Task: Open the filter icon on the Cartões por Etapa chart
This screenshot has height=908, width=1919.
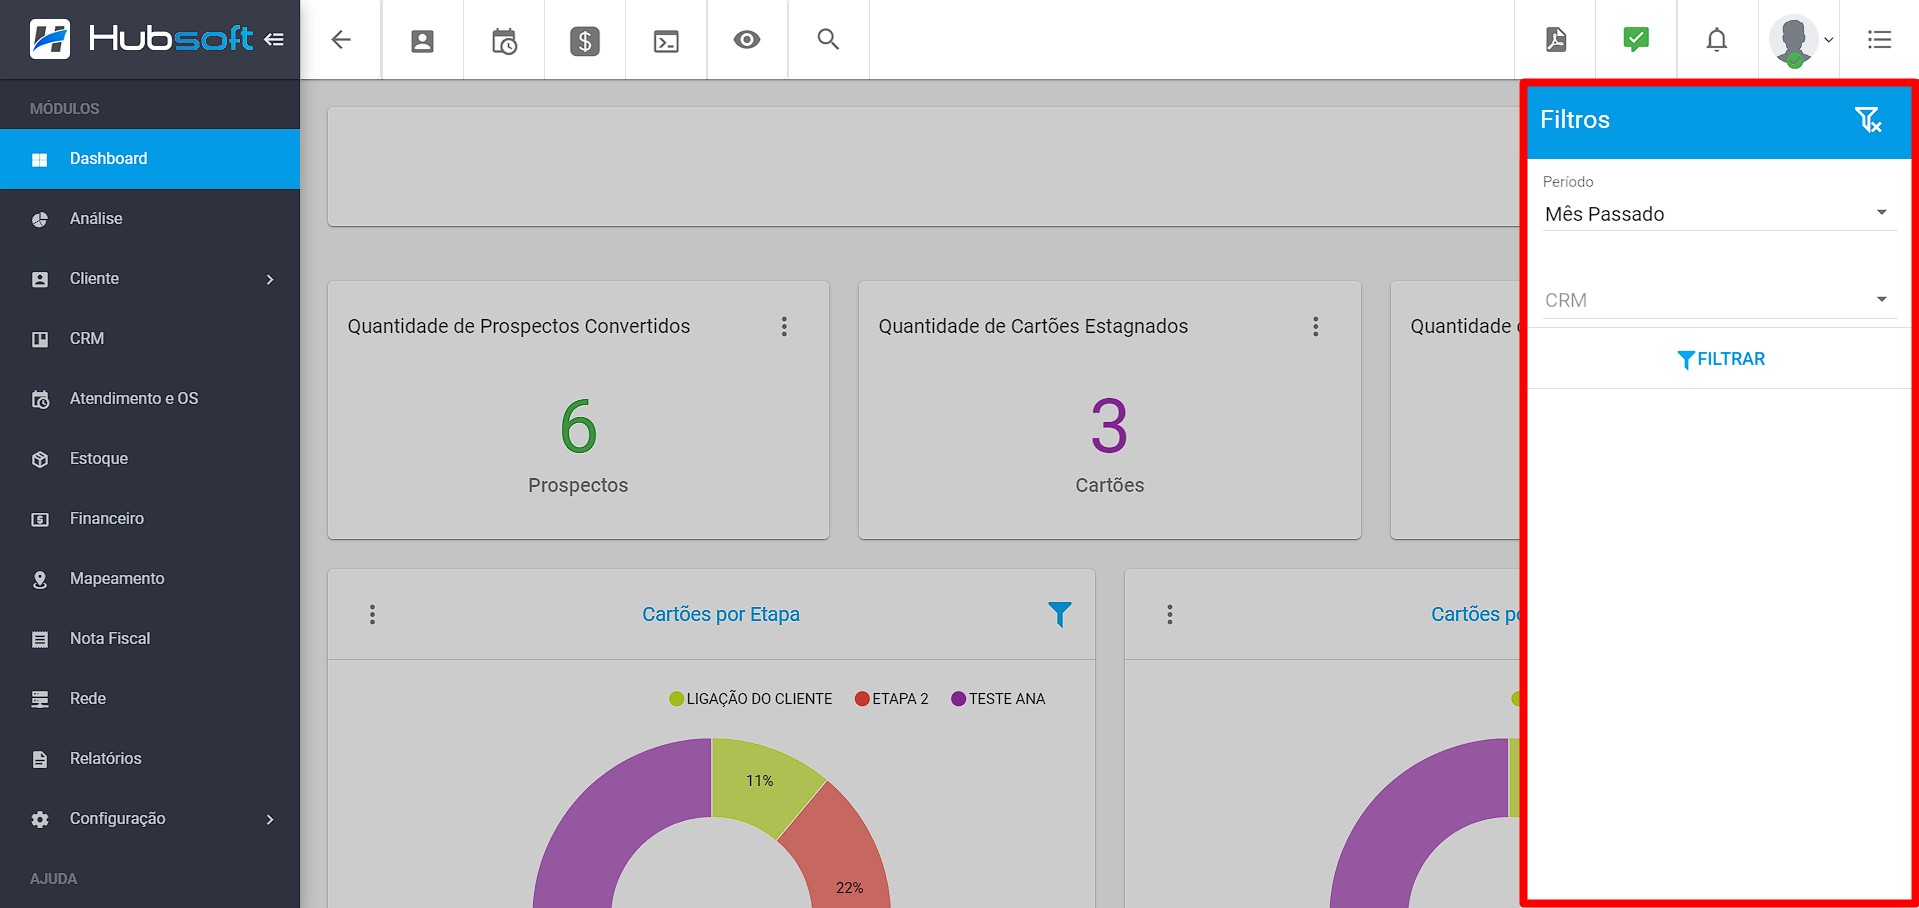Action: coord(1060,614)
